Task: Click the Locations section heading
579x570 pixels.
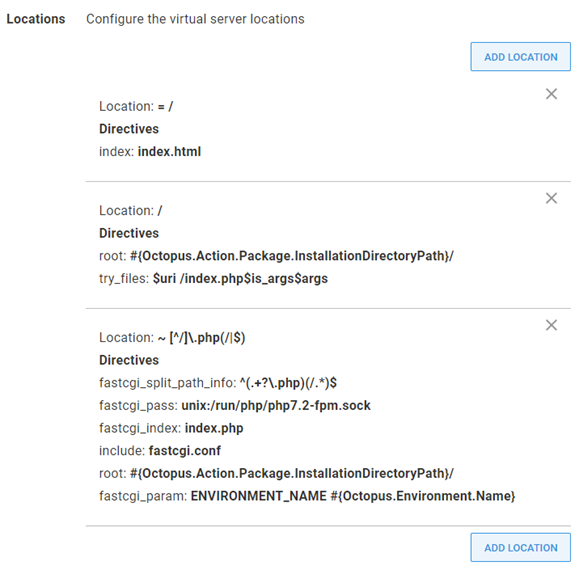Action: coord(36,19)
